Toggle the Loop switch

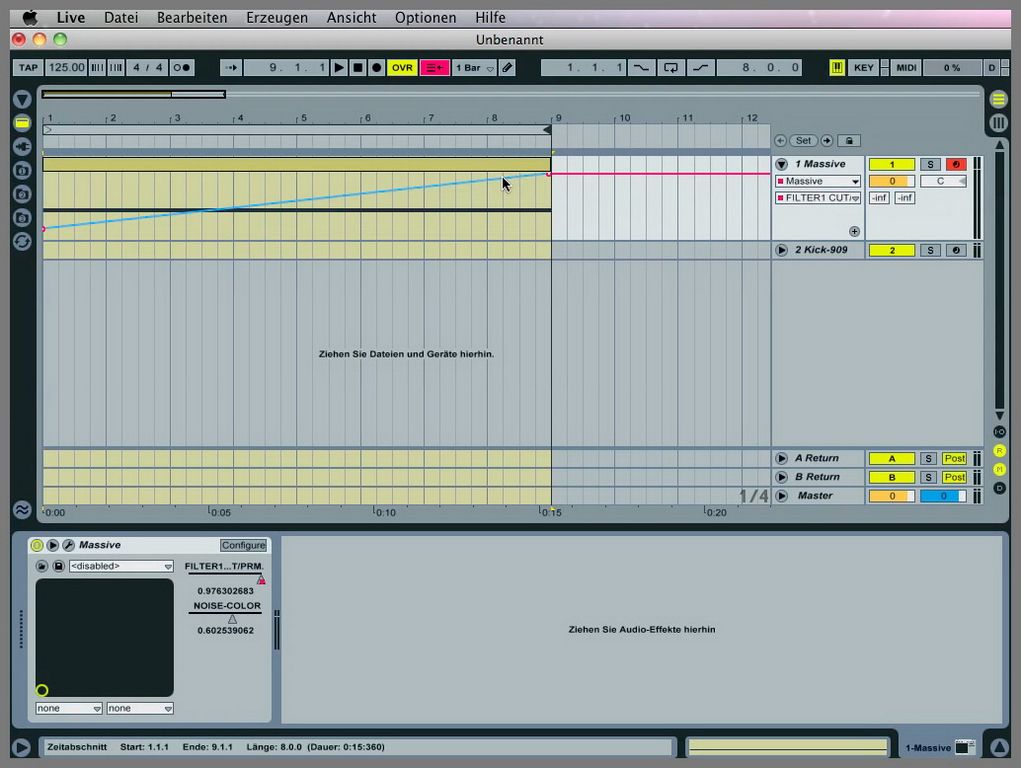[671, 67]
